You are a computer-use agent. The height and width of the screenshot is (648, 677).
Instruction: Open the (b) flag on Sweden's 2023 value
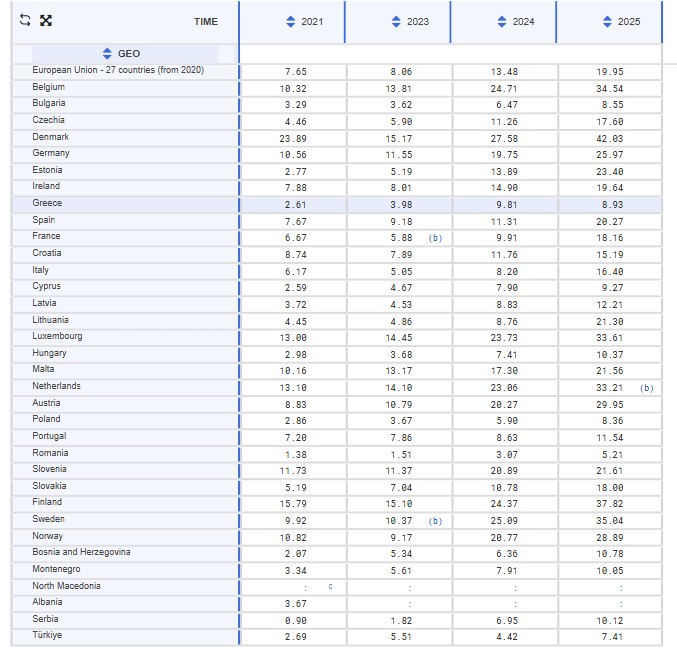point(435,520)
